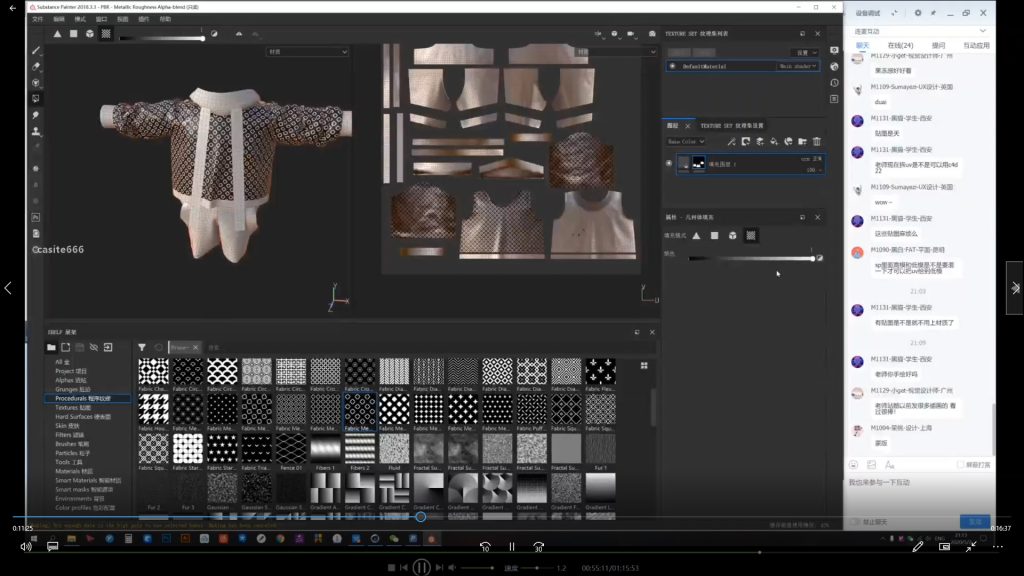
Task: Hide the fill layer with eye toggle
Action: [x=669, y=162]
